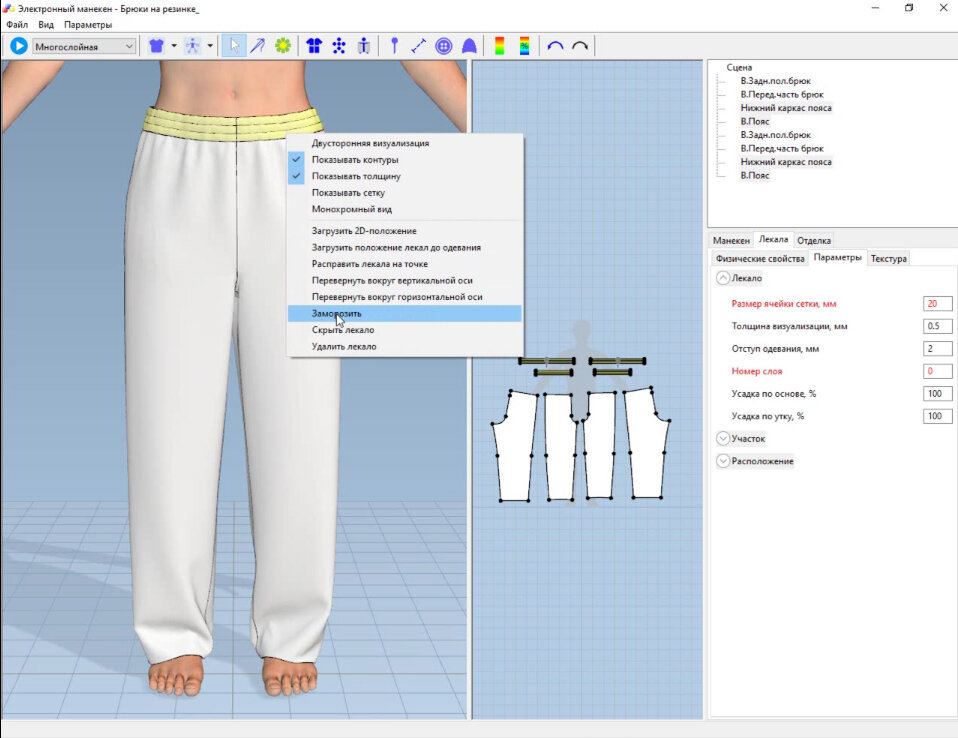Click the 'Усадка по основе, %' label
Viewport: 958px width, 738px height.
pyautogui.click(x=773, y=393)
